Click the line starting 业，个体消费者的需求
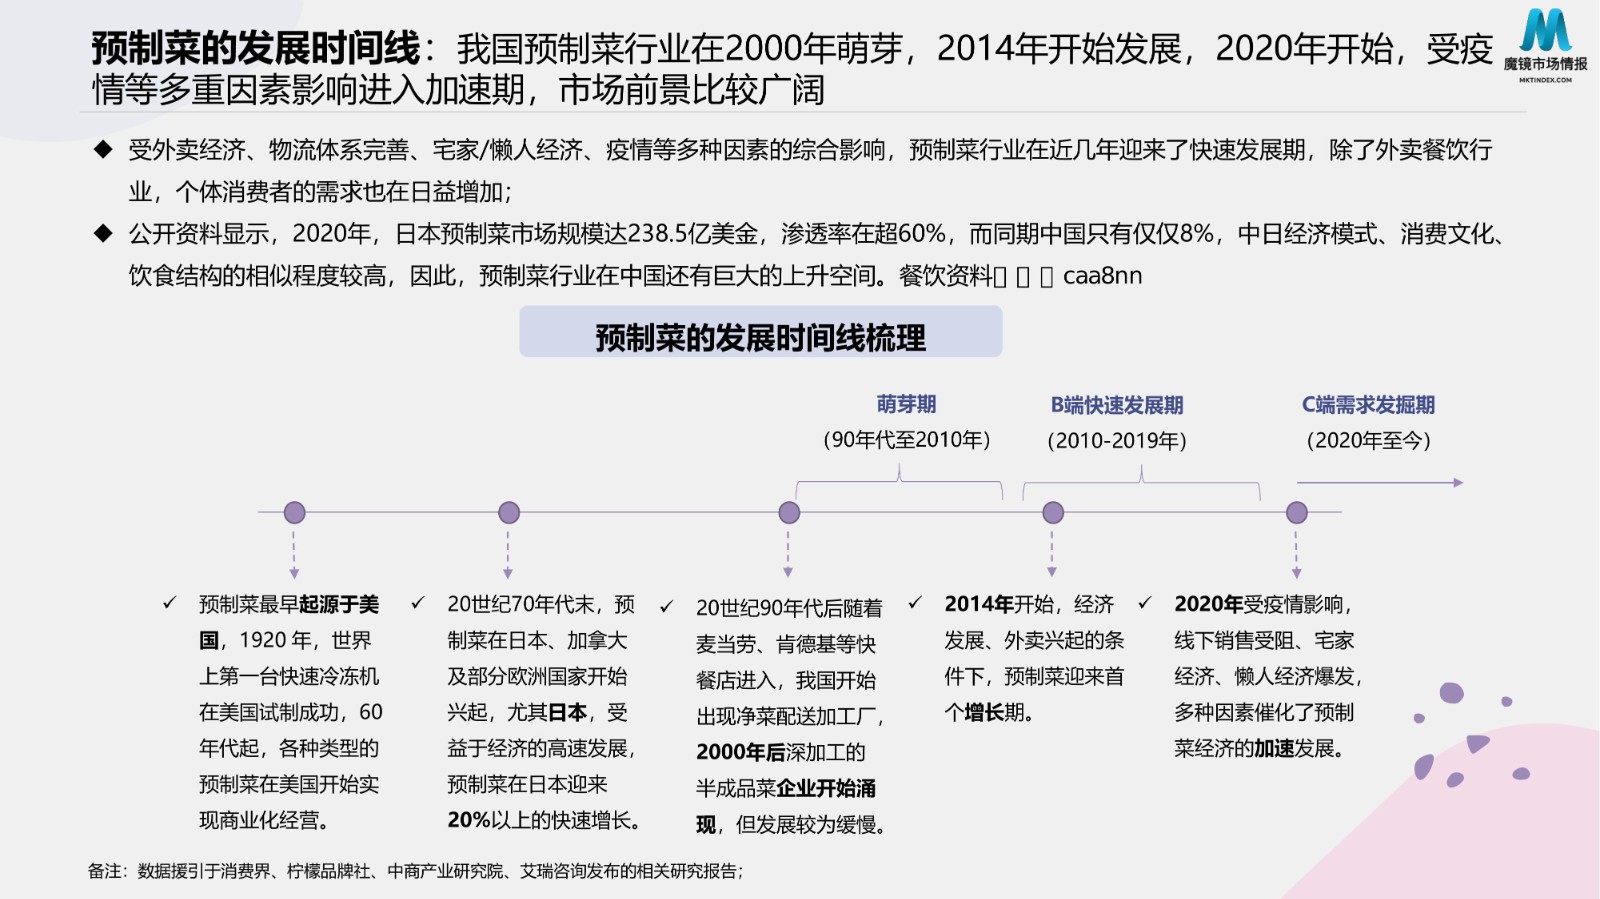Screen dimensions: 1600x899 tap(320, 192)
